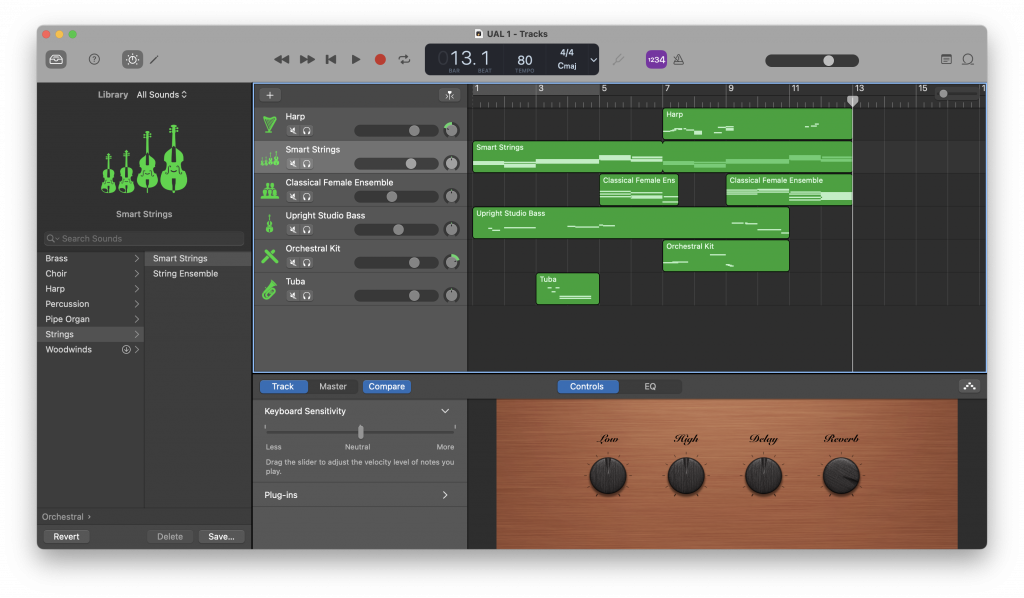Click the red Record button
The width and height of the screenshot is (1024, 598).
point(380,59)
